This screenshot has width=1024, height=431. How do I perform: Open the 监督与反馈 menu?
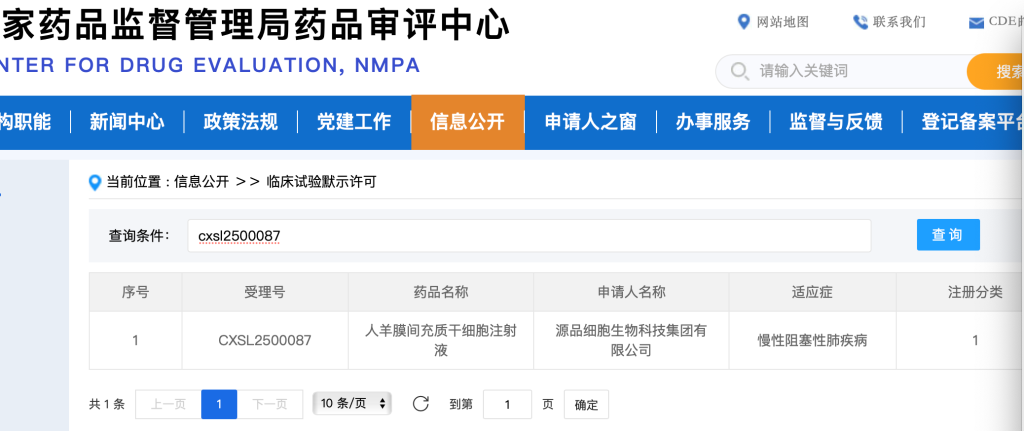(x=835, y=122)
